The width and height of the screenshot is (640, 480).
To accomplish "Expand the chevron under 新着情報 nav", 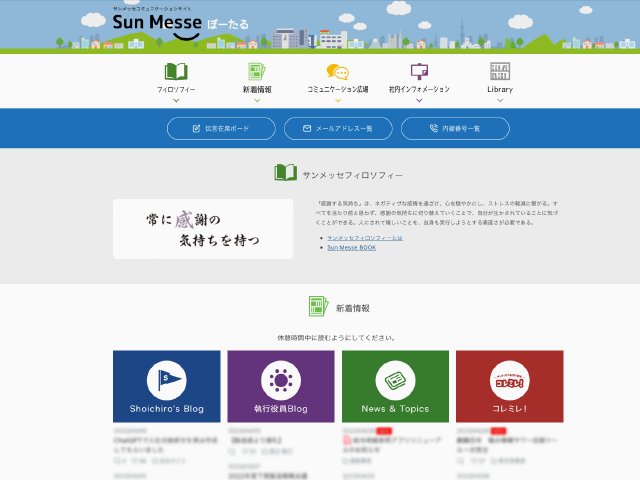I will point(257,100).
